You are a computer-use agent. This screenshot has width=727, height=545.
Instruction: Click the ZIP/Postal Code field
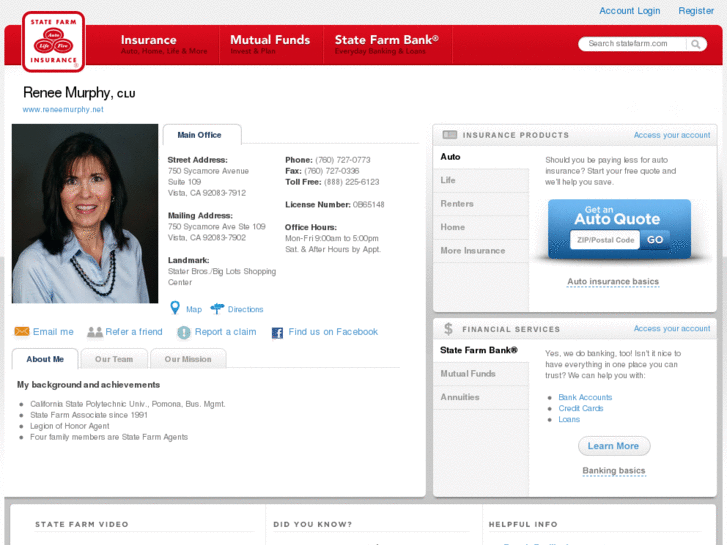point(605,240)
